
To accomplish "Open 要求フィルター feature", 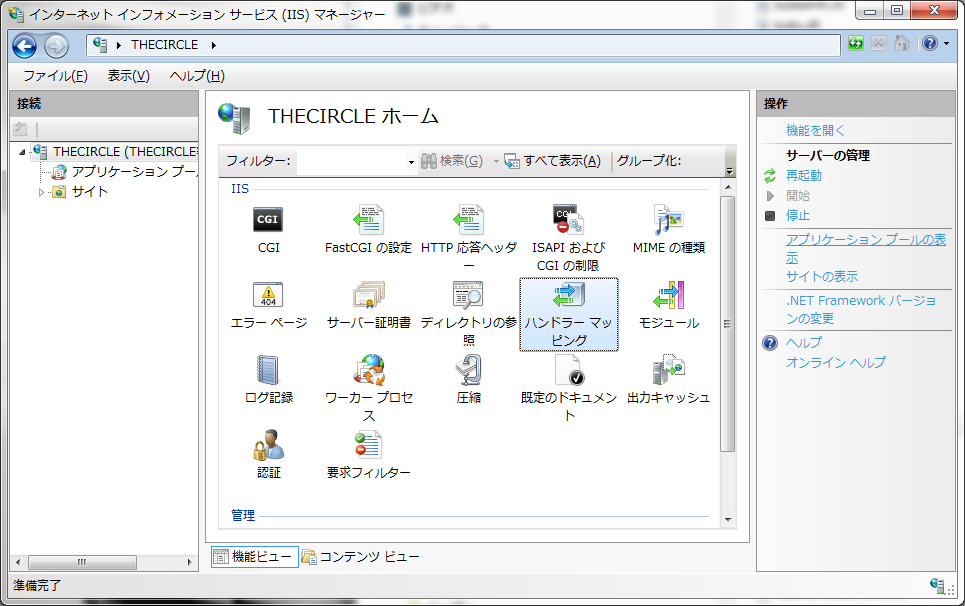I will [368, 455].
